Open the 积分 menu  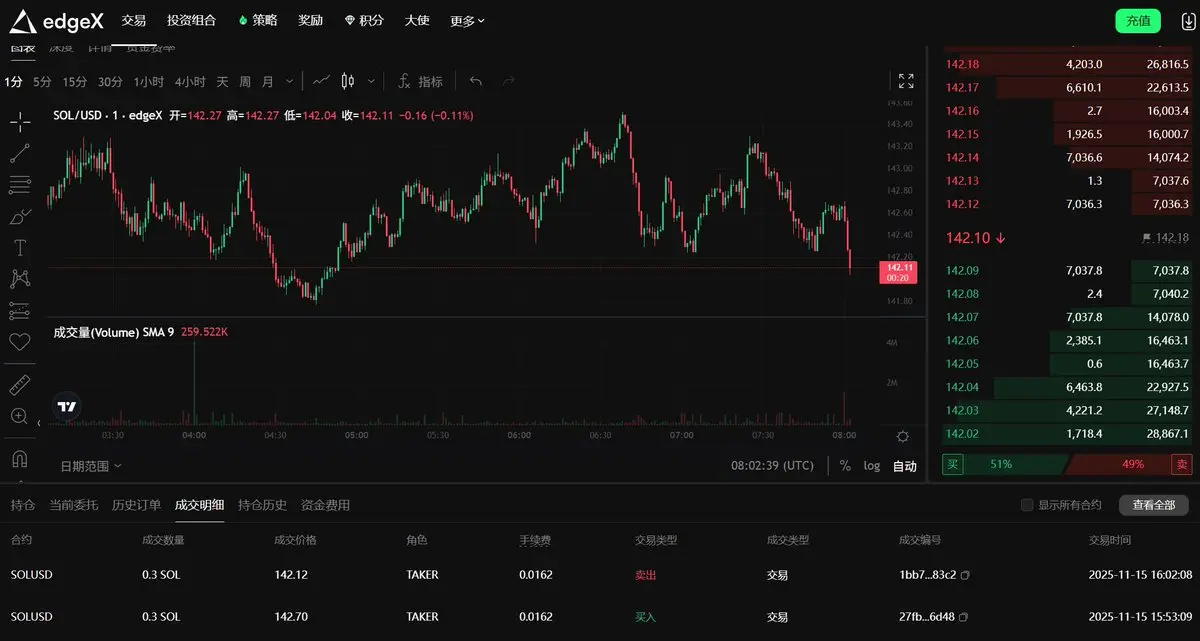[x=363, y=21]
